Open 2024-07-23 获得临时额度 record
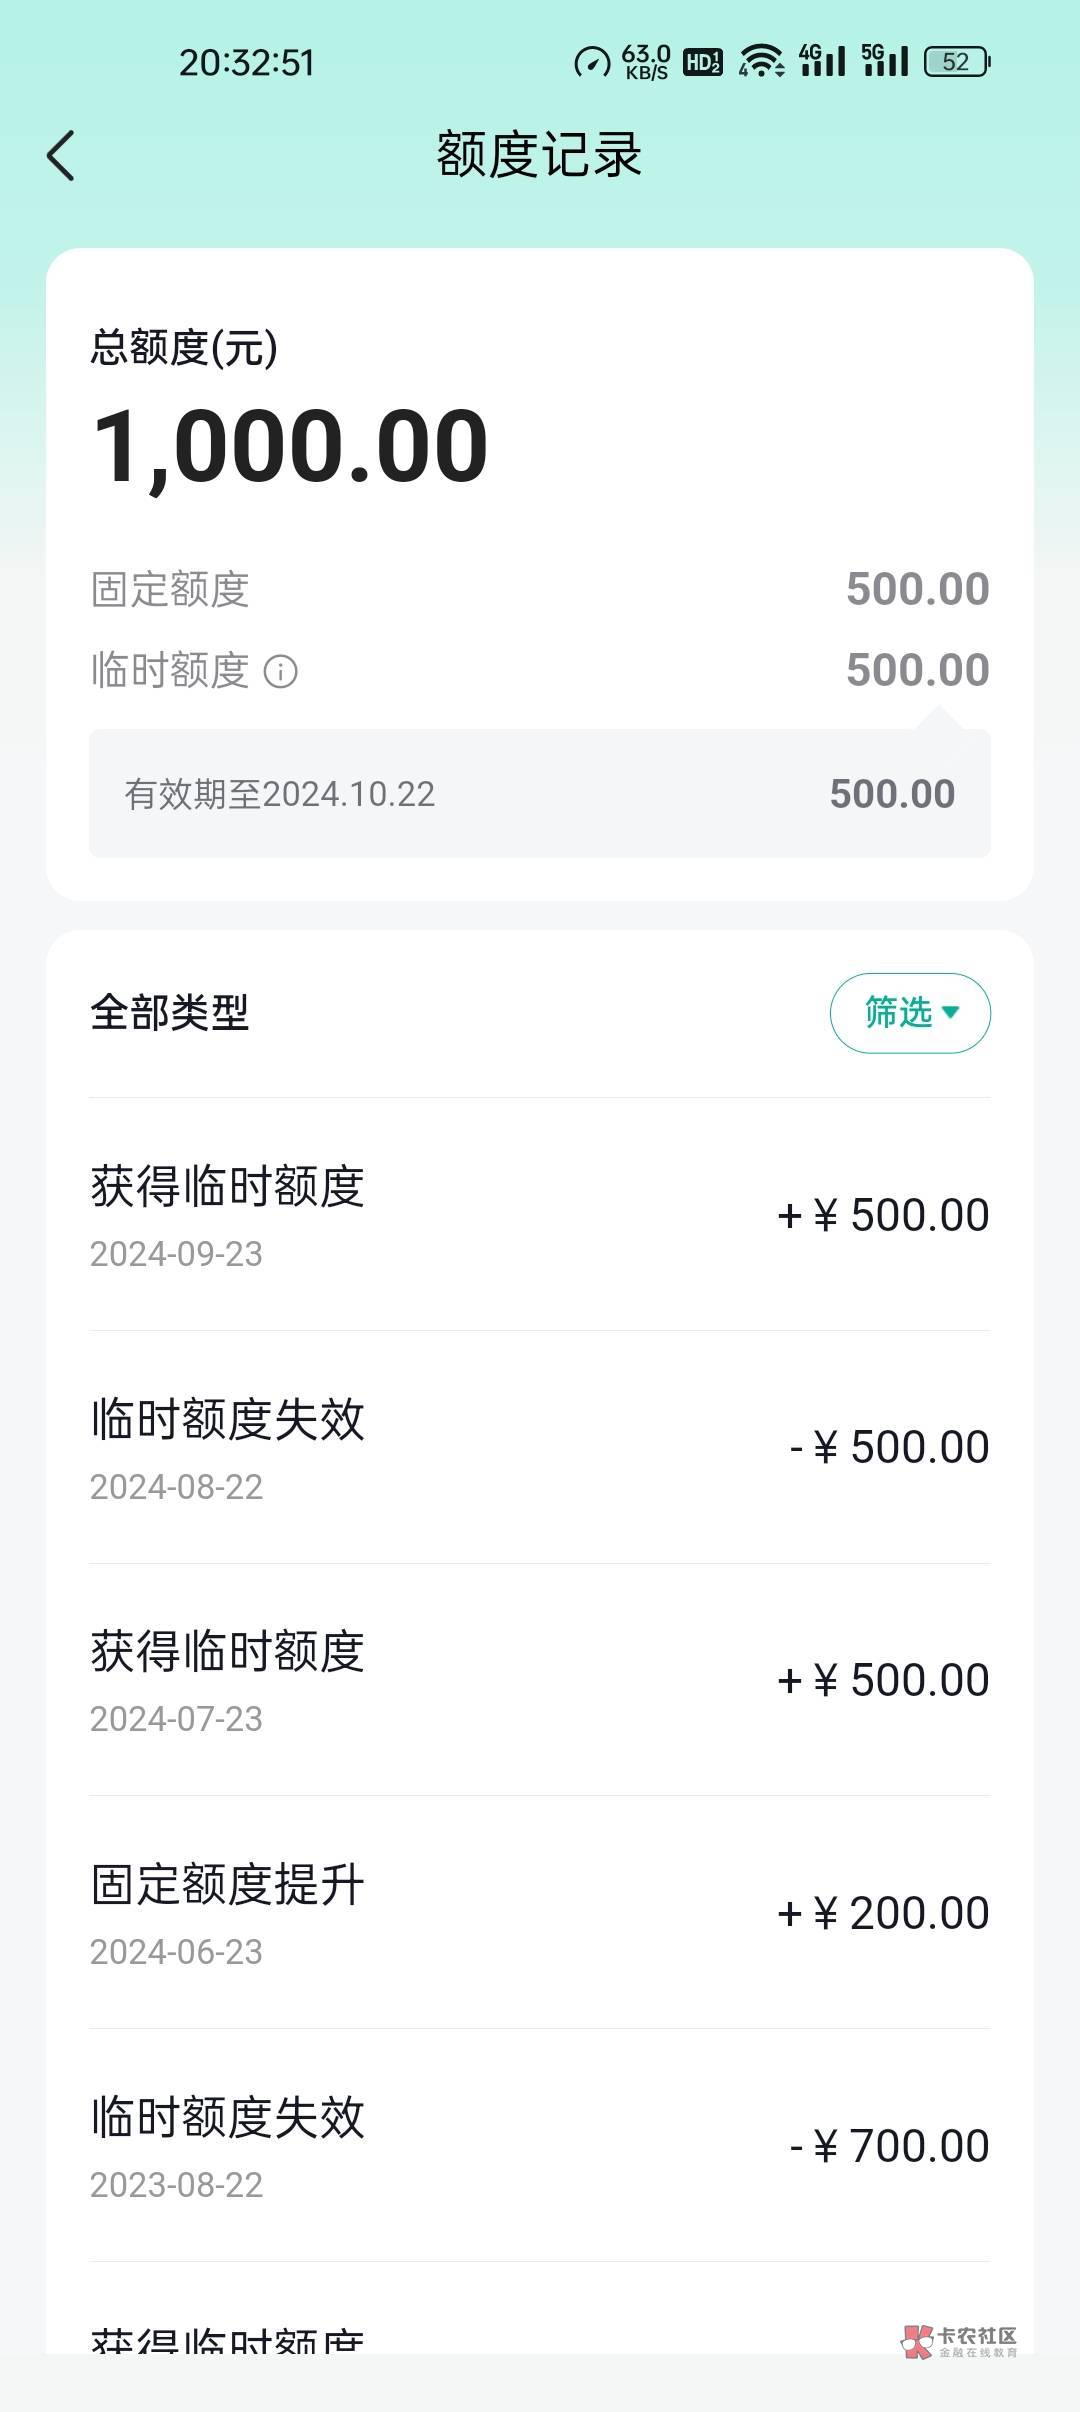Viewport: 1080px width, 2412px height. (540, 1680)
